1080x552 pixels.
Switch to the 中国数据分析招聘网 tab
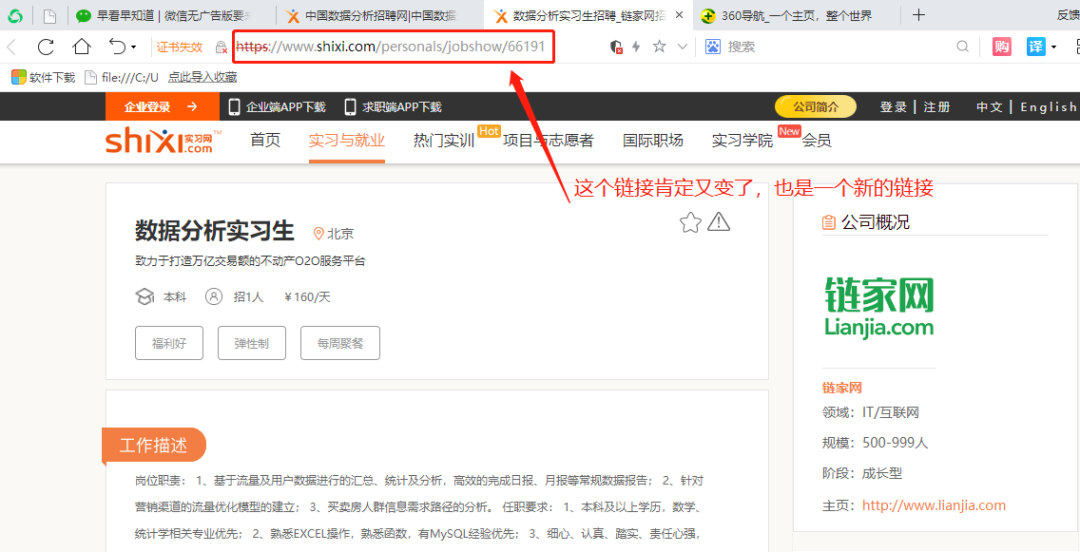tap(380, 15)
